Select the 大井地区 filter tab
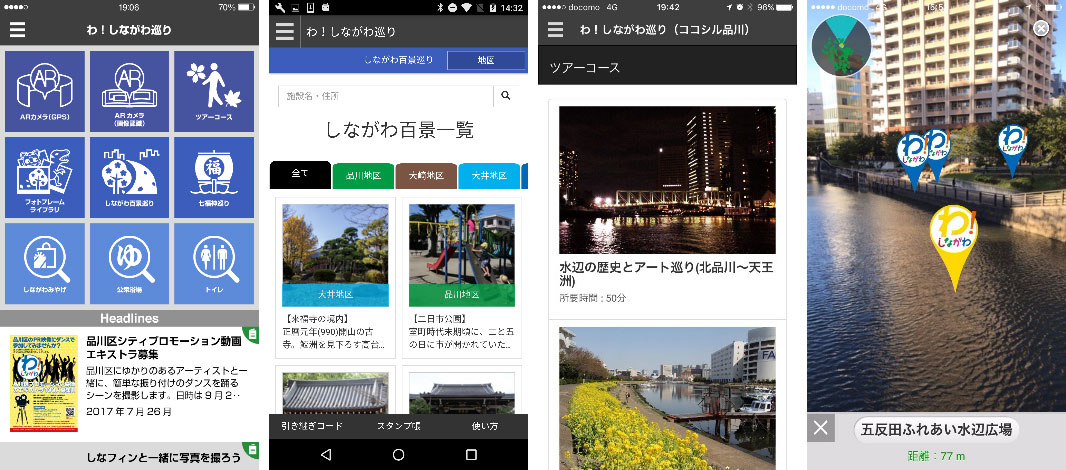 click(x=489, y=175)
